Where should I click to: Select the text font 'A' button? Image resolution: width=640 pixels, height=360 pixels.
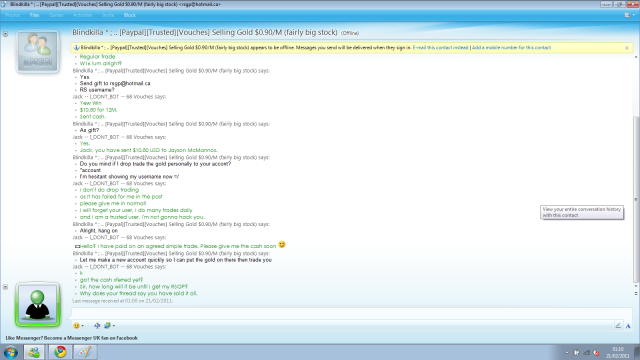click(x=628, y=325)
